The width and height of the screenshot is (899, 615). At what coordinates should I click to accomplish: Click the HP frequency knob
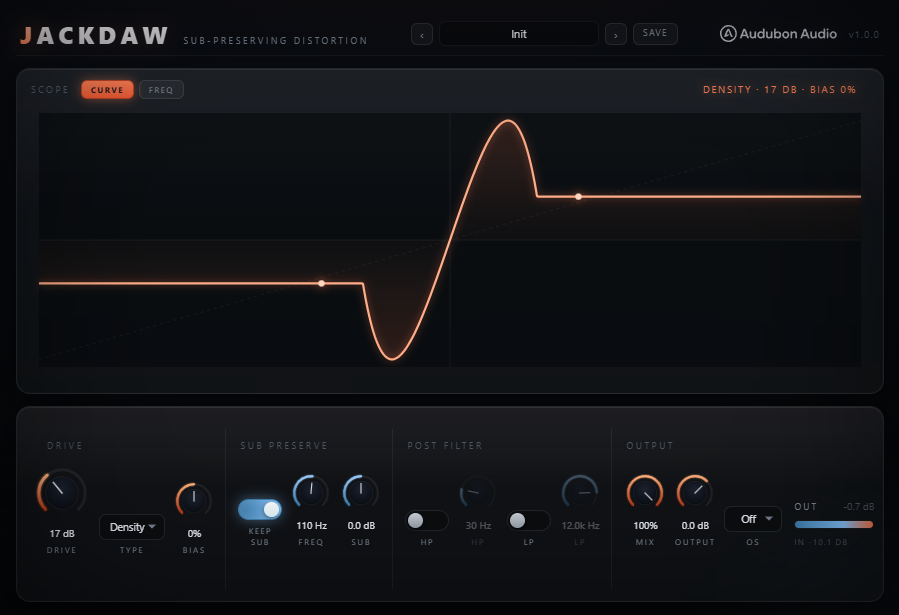(x=477, y=492)
